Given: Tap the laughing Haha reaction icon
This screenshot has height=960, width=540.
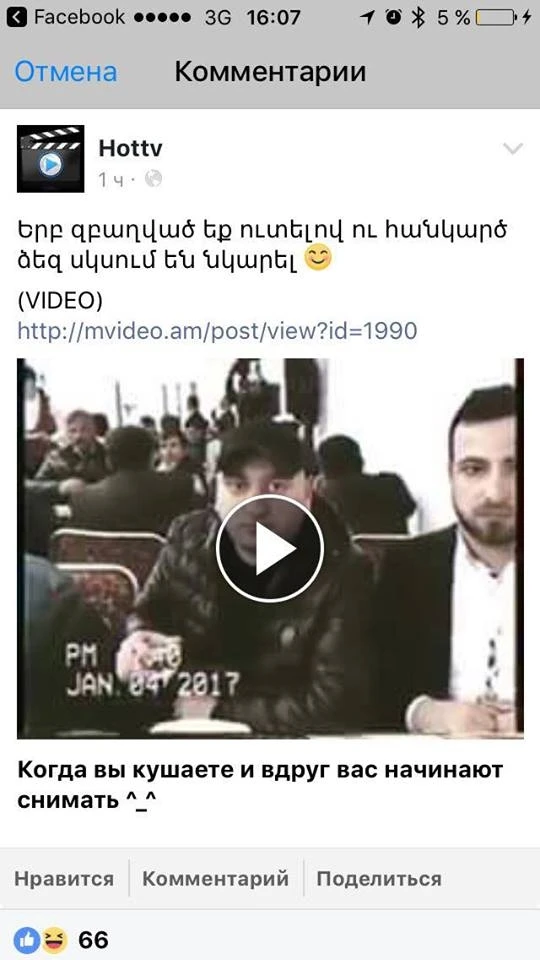Looking at the screenshot, I should pos(54,940).
